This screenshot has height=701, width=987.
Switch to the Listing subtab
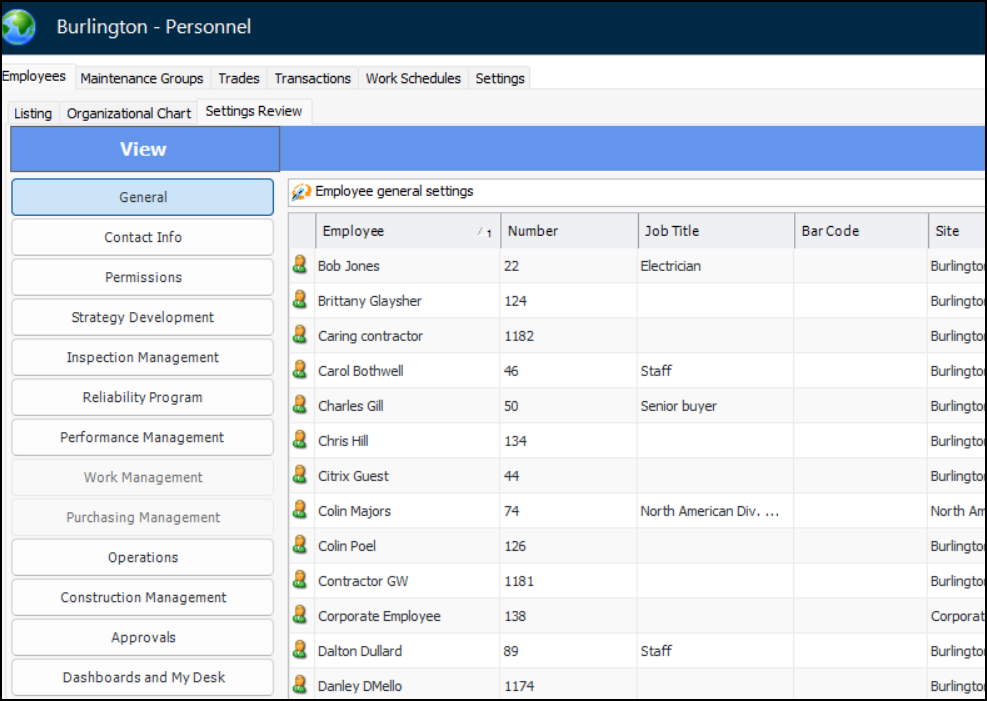pyautogui.click(x=33, y=113)
